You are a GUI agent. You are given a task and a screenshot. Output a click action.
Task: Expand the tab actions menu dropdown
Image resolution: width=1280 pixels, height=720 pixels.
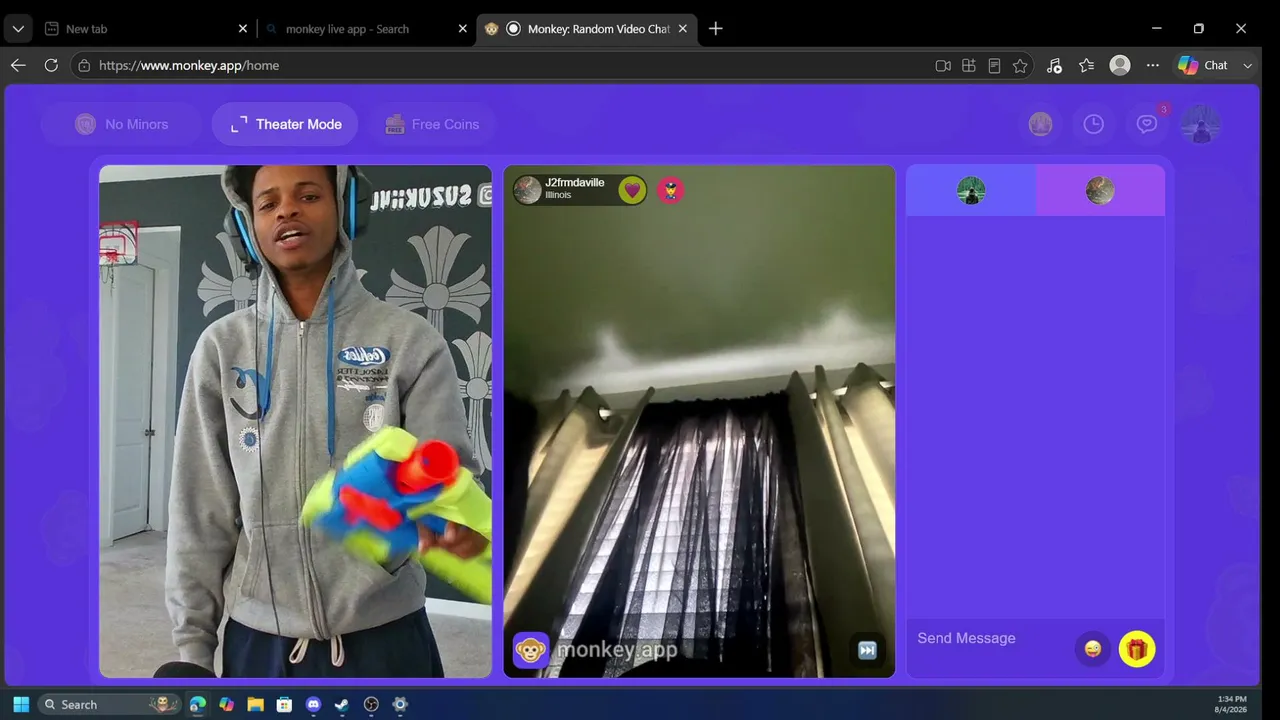pos(18,29)
